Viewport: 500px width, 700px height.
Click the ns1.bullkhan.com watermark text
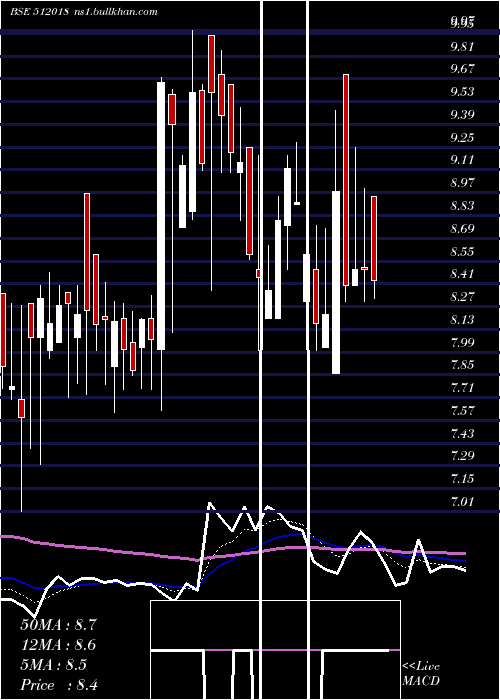tap(115, 12)
